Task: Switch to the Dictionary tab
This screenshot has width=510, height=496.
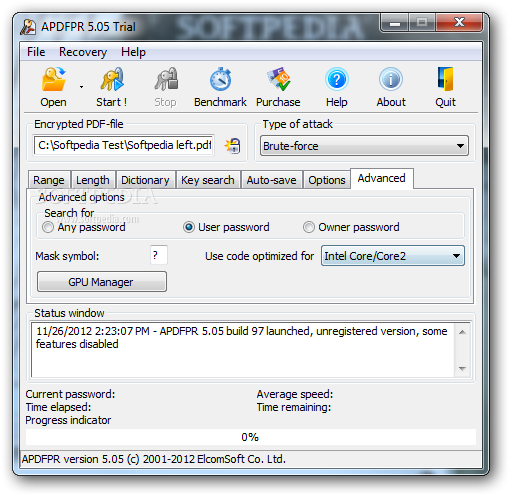Action: tap(145, 180)
